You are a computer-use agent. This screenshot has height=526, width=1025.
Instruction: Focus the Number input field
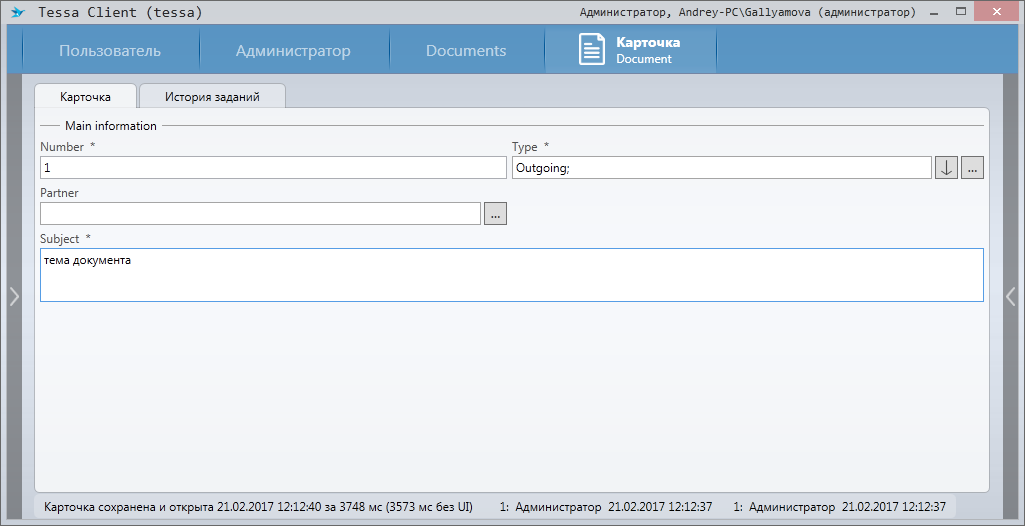point(273,168)
